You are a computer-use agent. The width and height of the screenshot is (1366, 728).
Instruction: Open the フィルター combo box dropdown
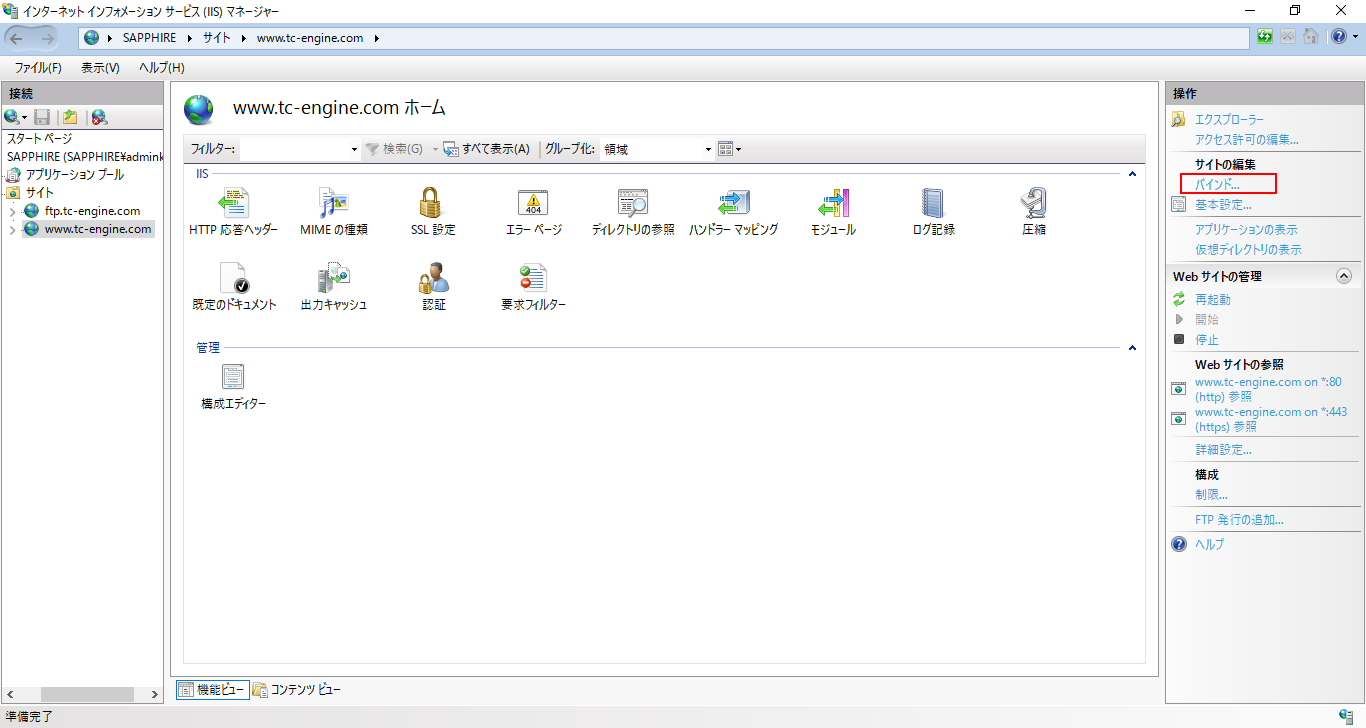354,149
